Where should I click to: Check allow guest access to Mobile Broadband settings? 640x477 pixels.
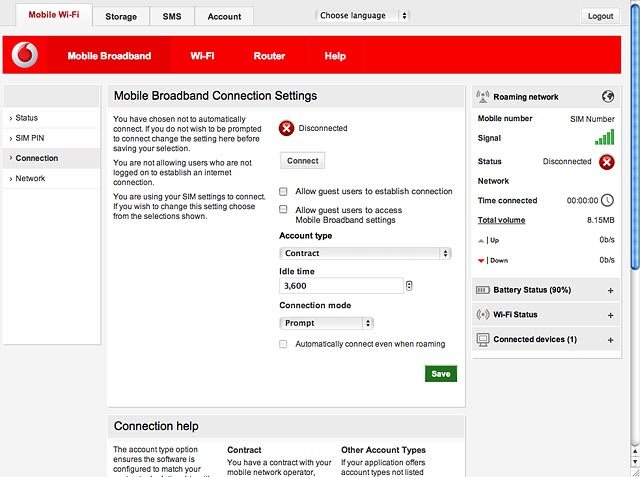[x=283, y=209]
